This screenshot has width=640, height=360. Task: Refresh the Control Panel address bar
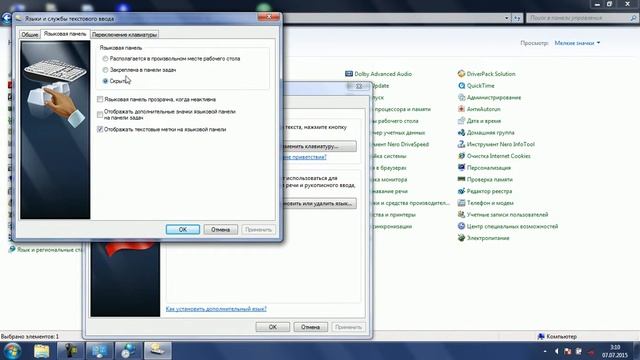517,18
